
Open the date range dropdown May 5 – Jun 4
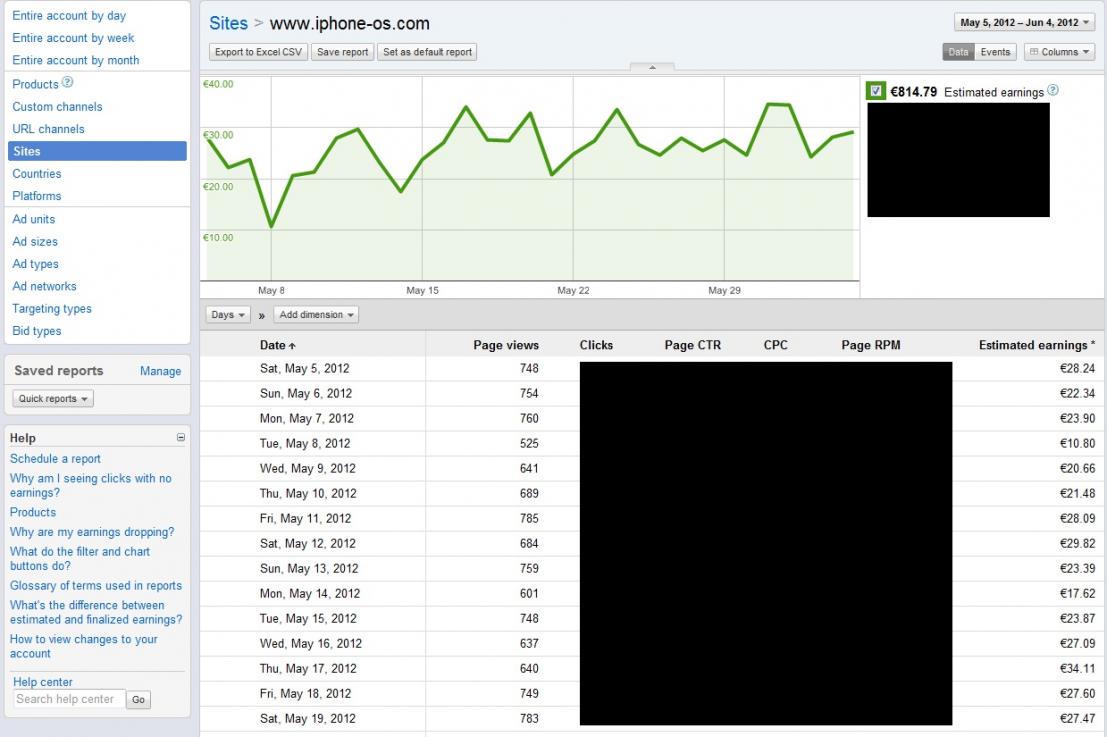point(1024,23)
